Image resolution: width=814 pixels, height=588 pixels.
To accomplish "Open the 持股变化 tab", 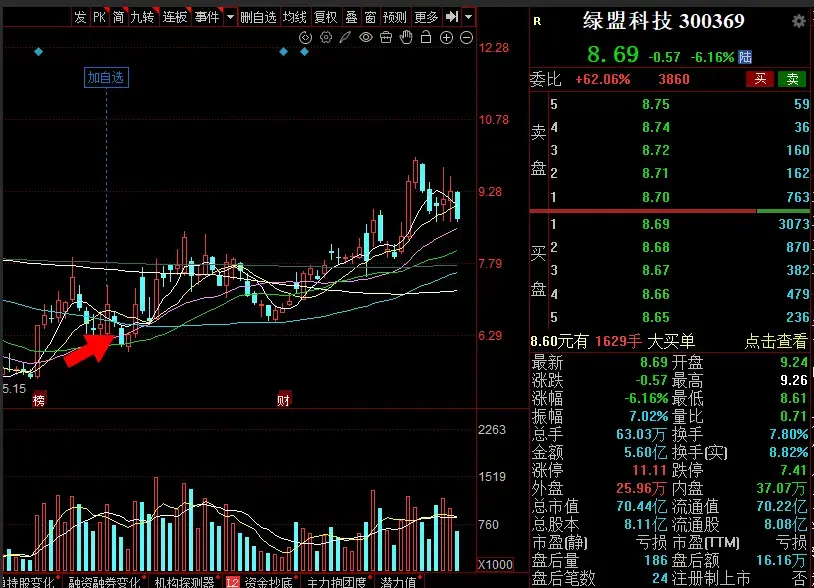I will coord(31,582).
